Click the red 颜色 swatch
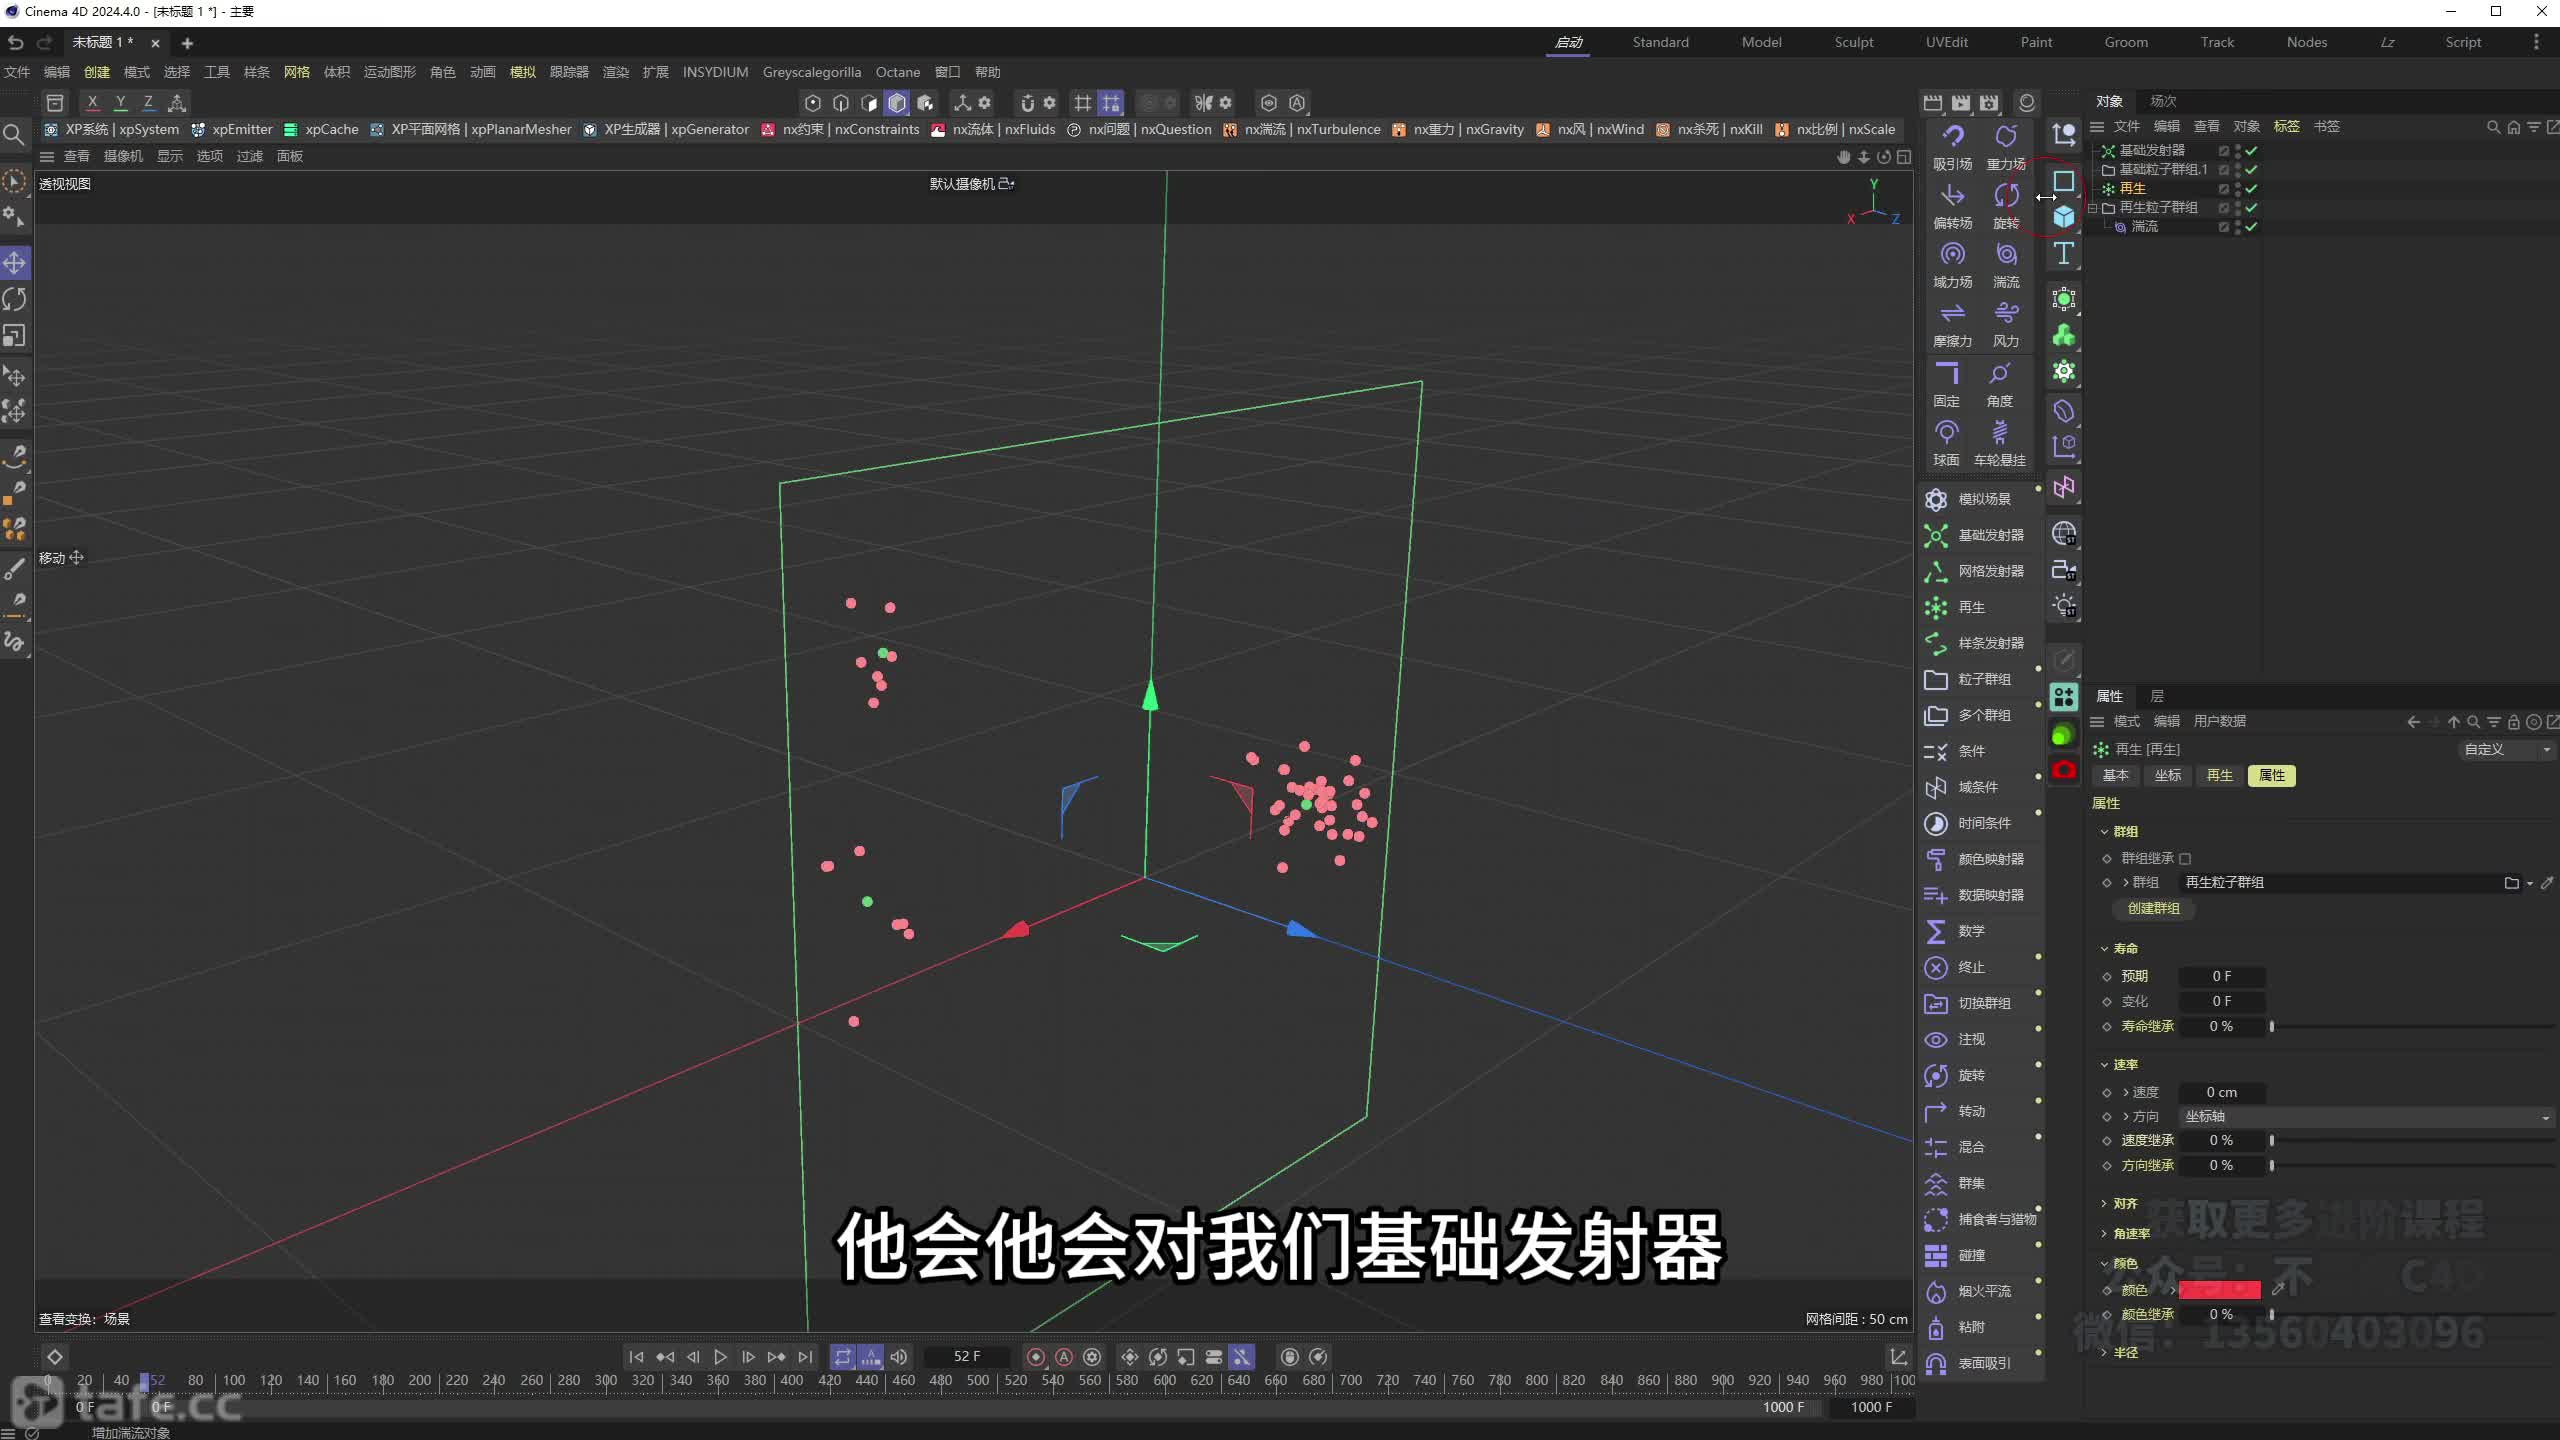 pos(2219,1290)
